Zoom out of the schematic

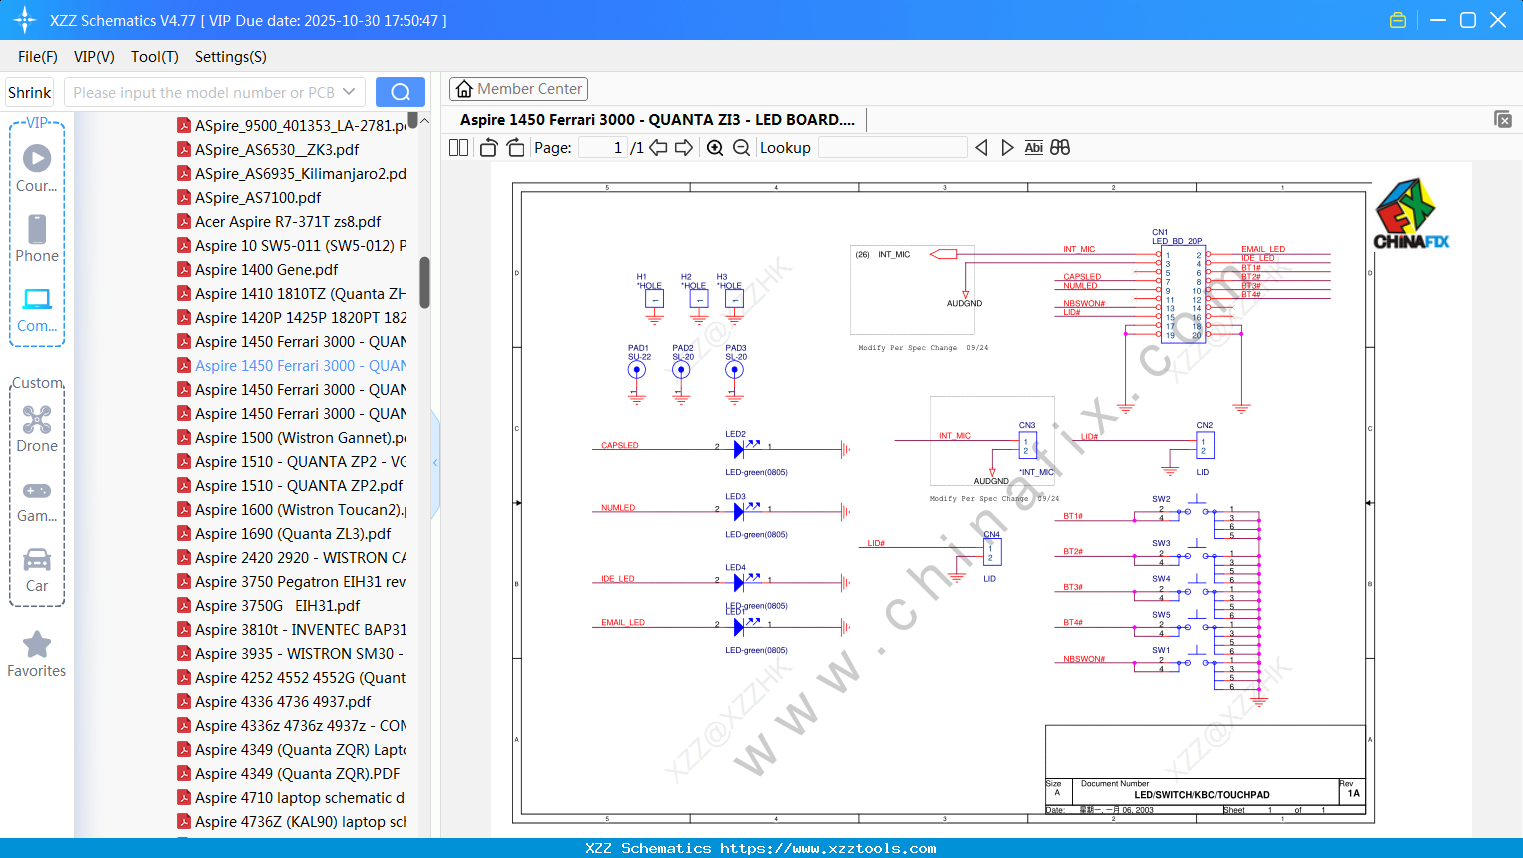click(x=741, y=148)
